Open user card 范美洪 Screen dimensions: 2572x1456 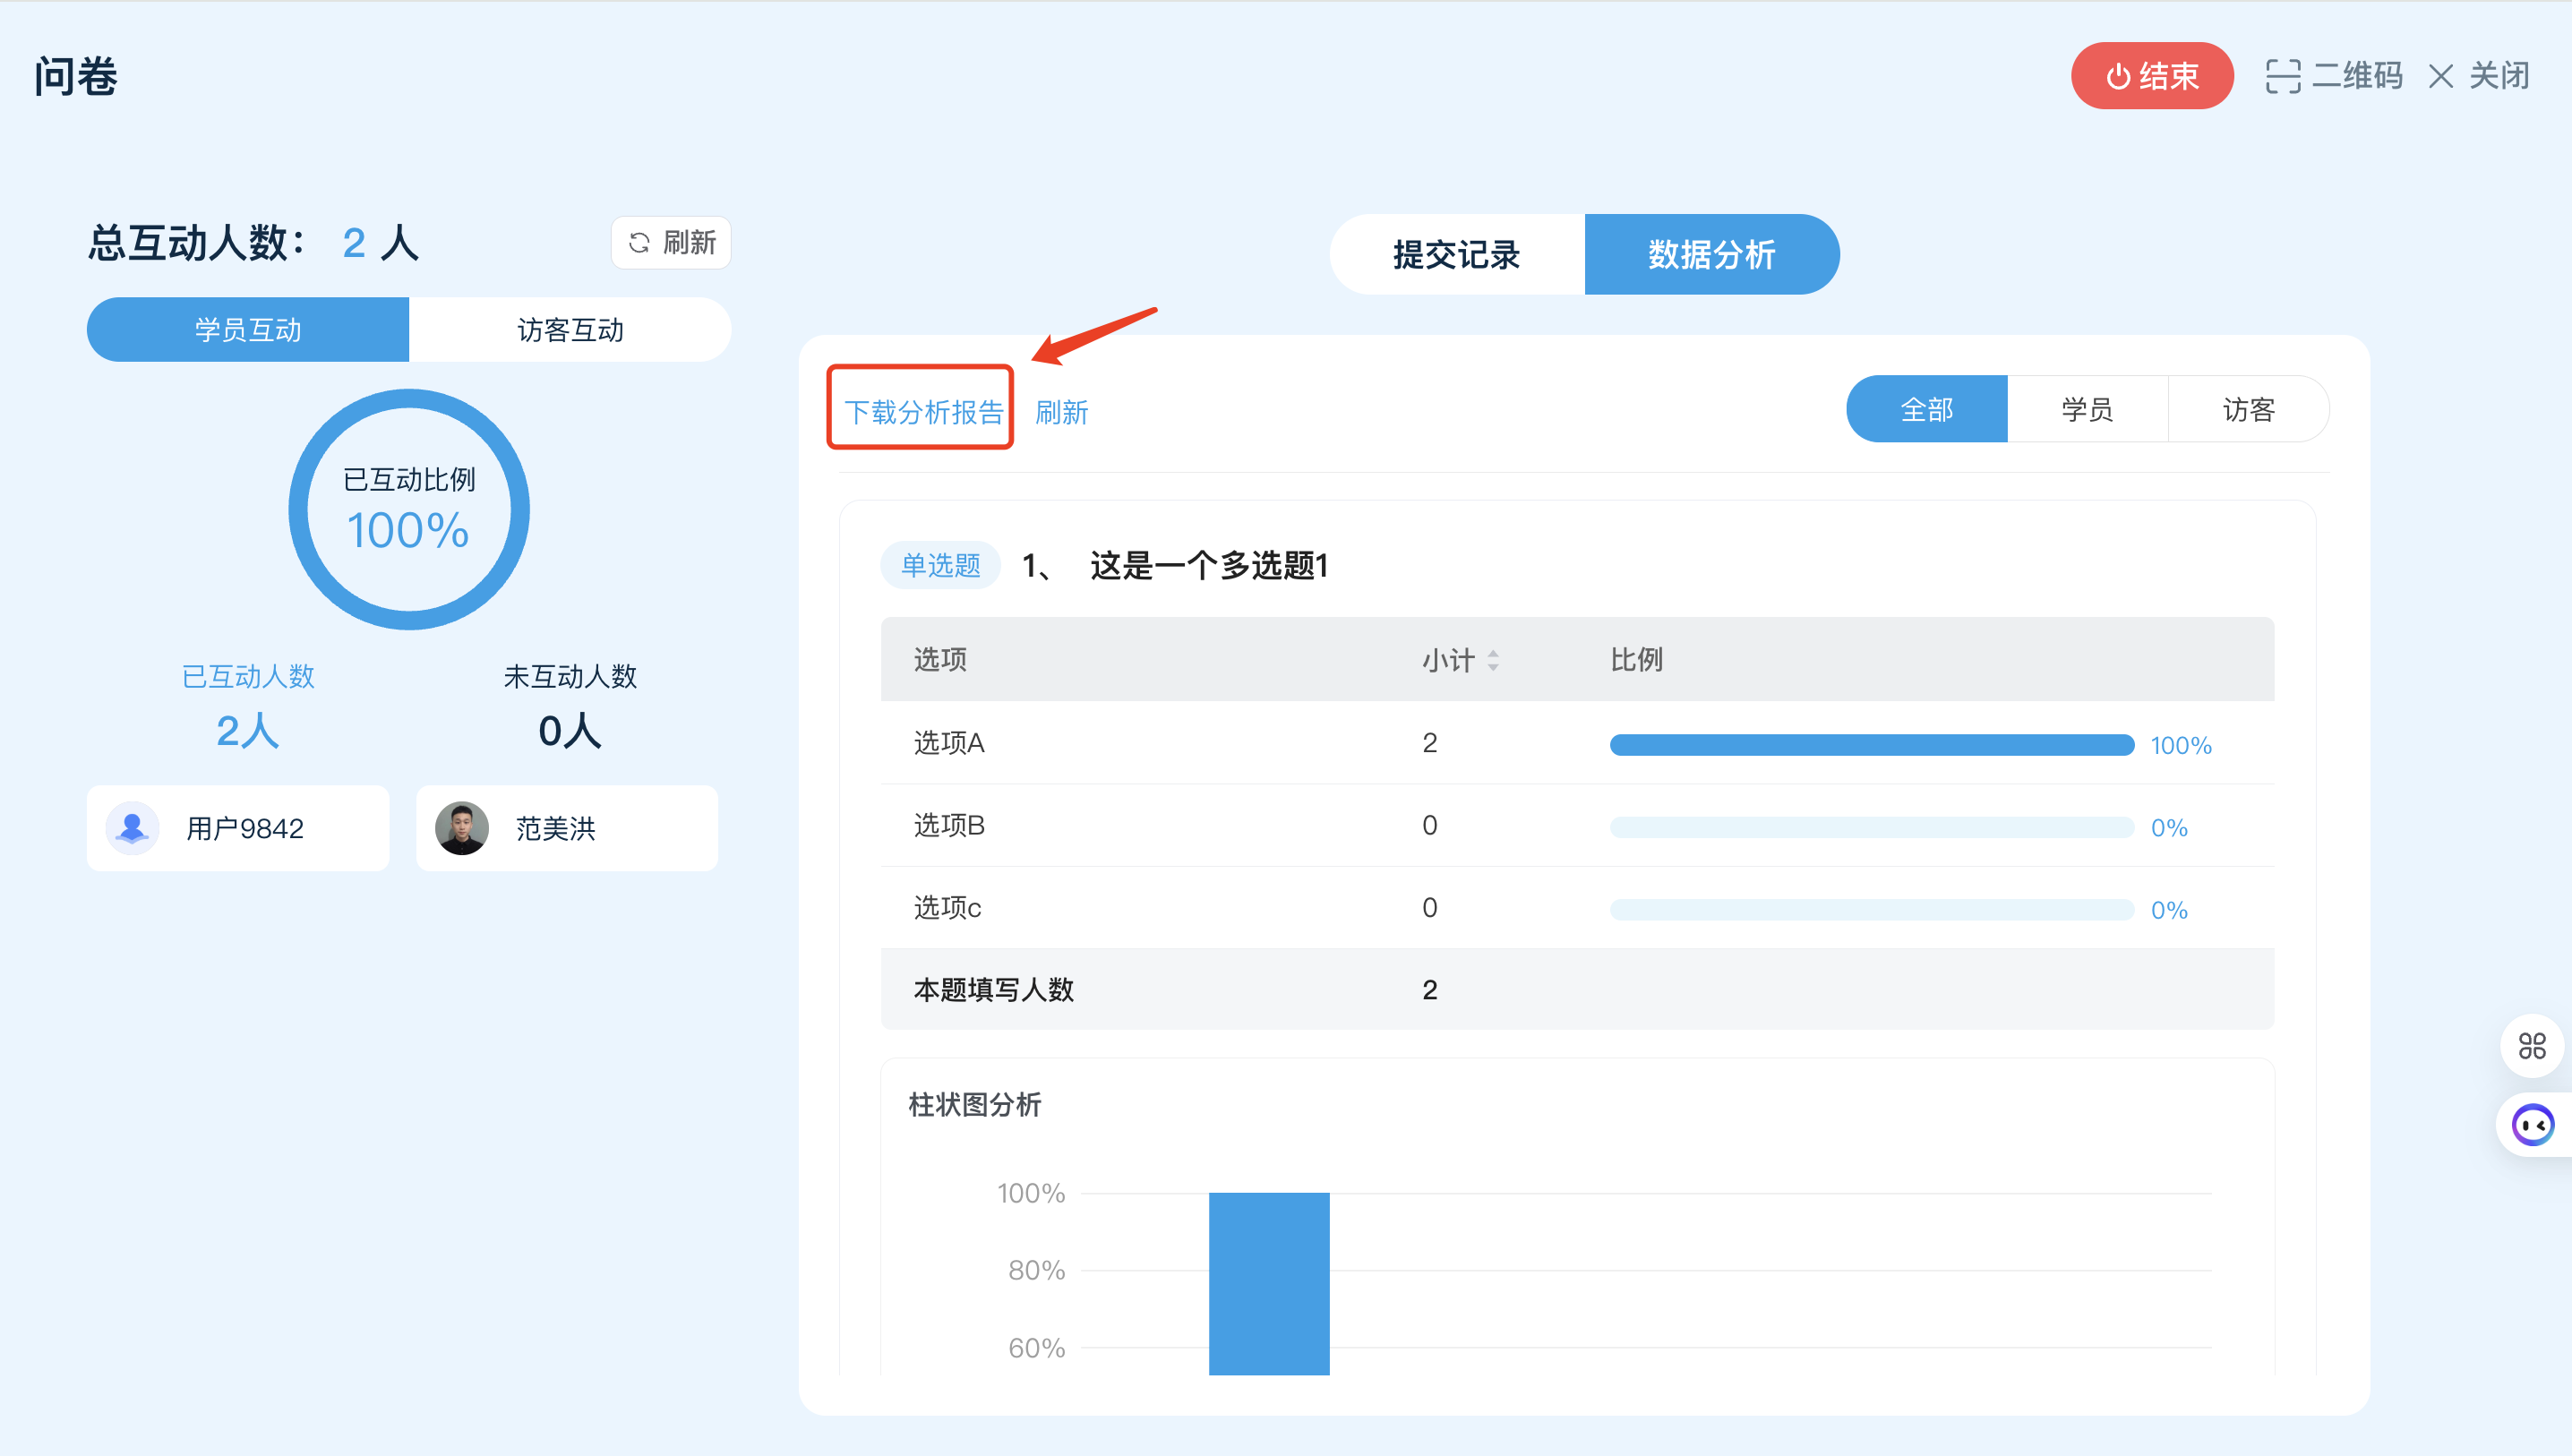tap(567, 828)
